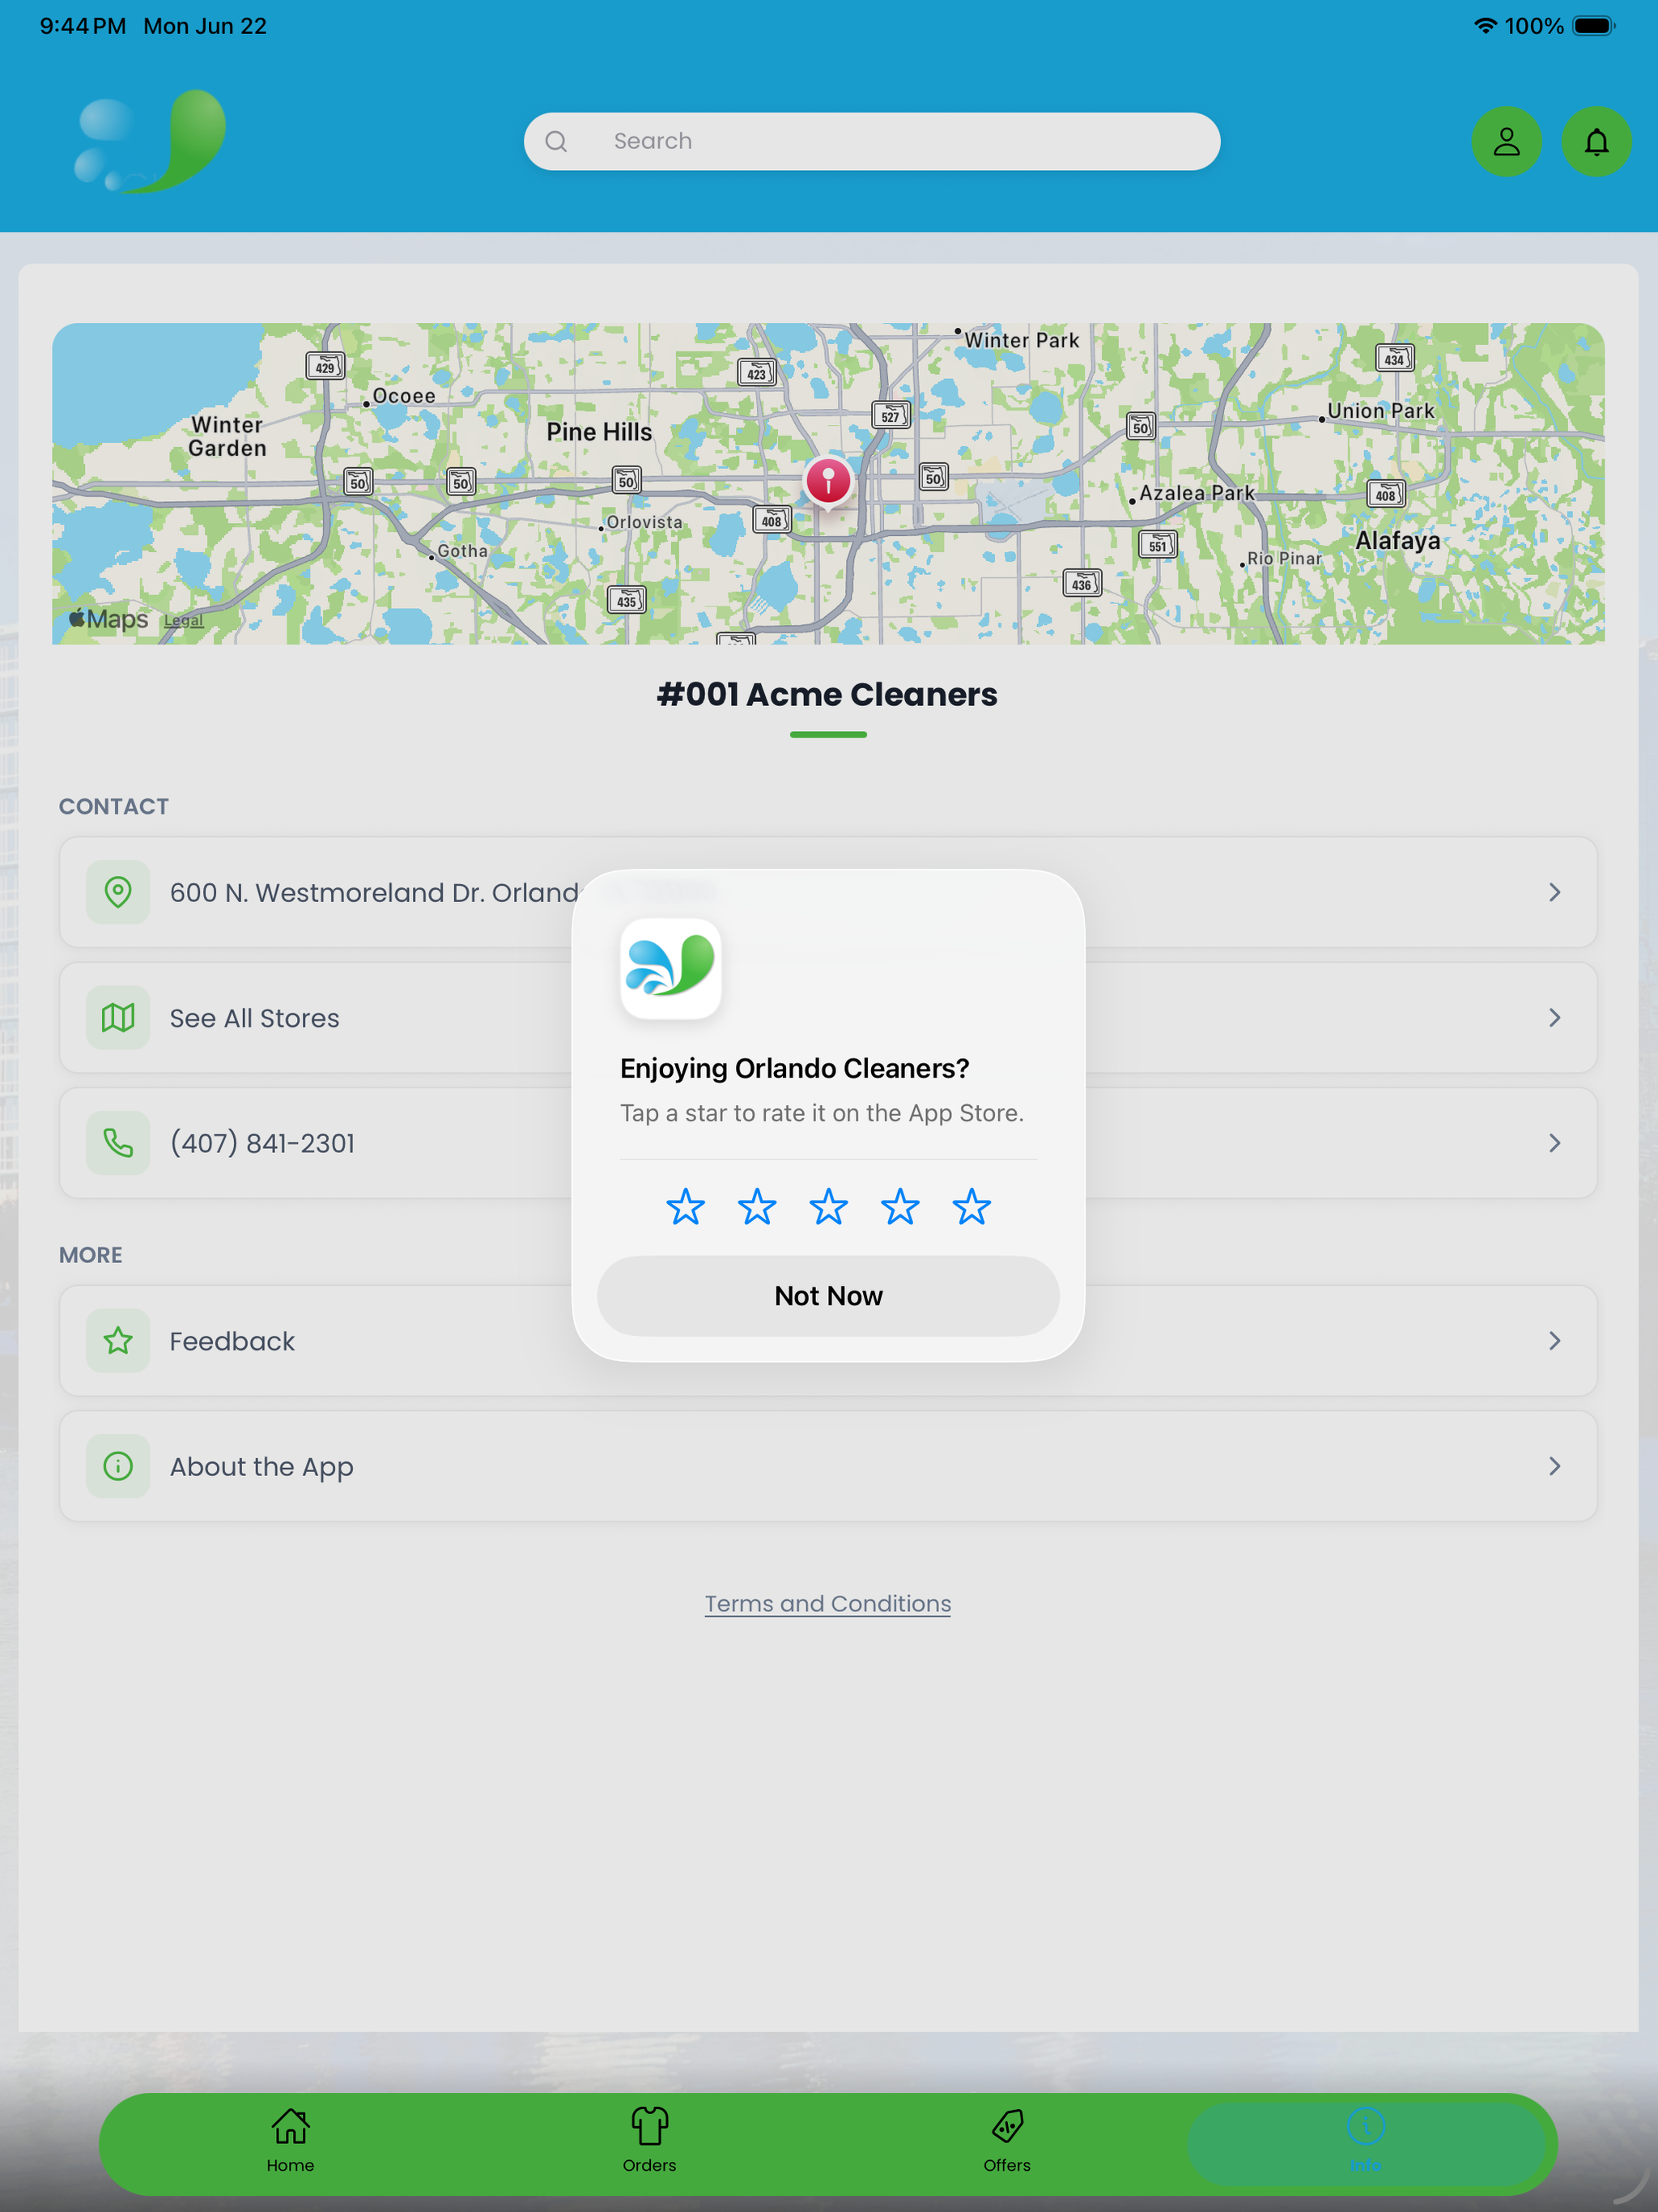Click the Search input field
This screenshot has height=2212, width=1658.
[x=872, y=141]
